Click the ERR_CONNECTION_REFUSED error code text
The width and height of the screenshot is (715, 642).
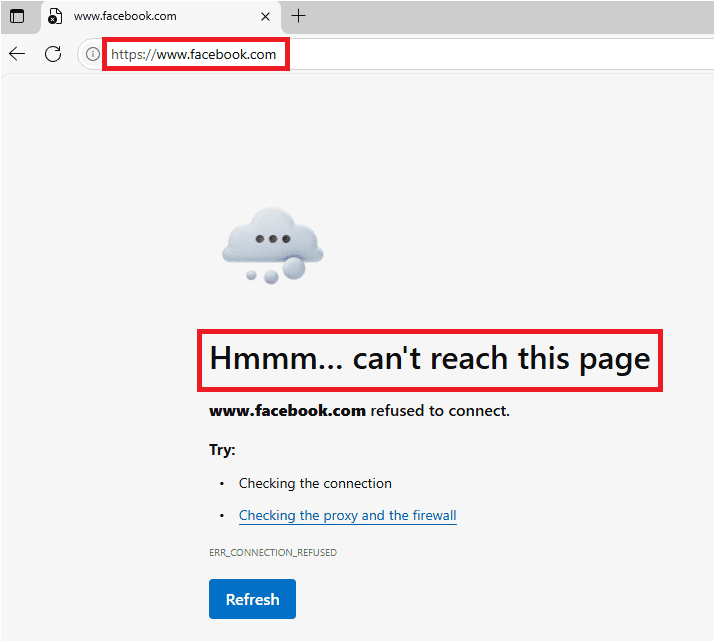point(273,553)
